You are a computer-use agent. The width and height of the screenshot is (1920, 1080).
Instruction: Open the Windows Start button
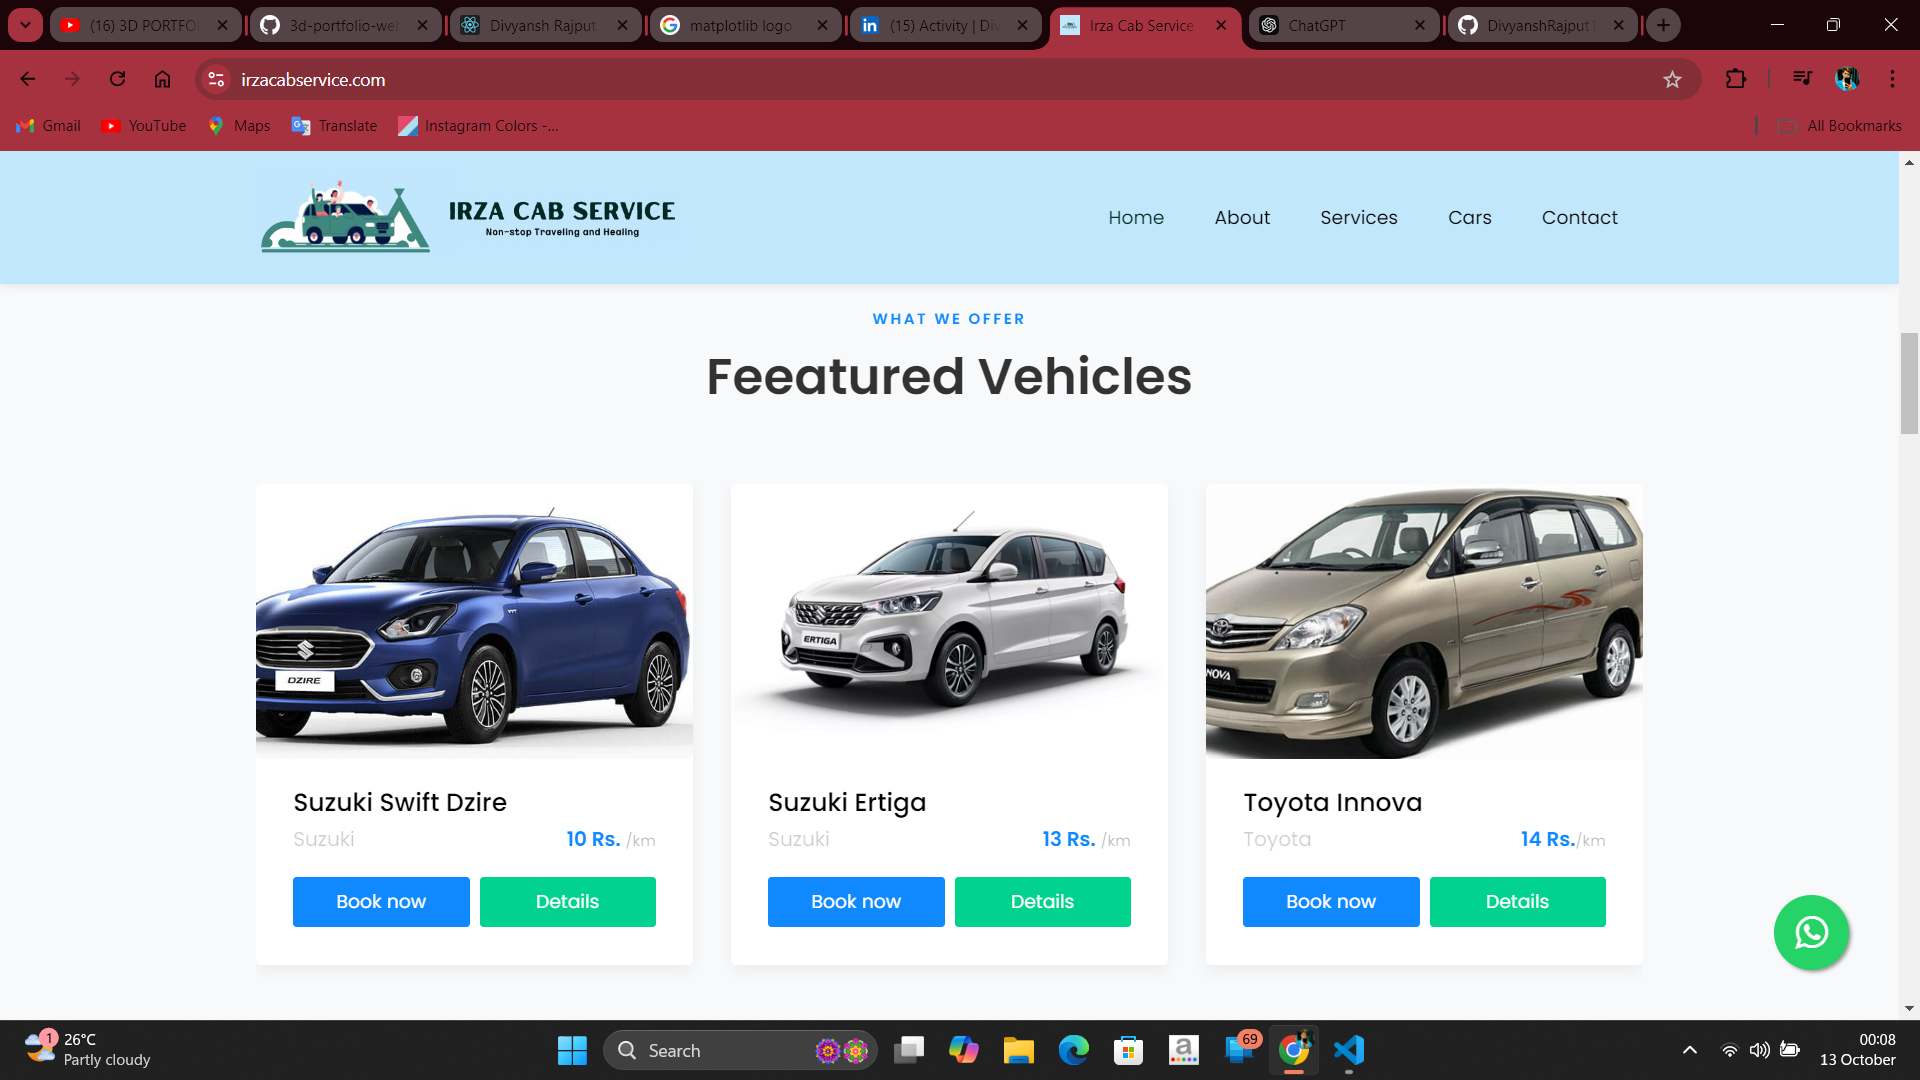572,1050
